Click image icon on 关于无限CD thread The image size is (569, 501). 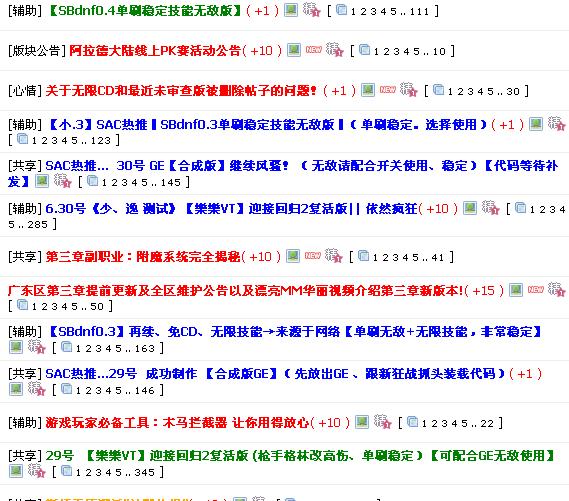368,90
